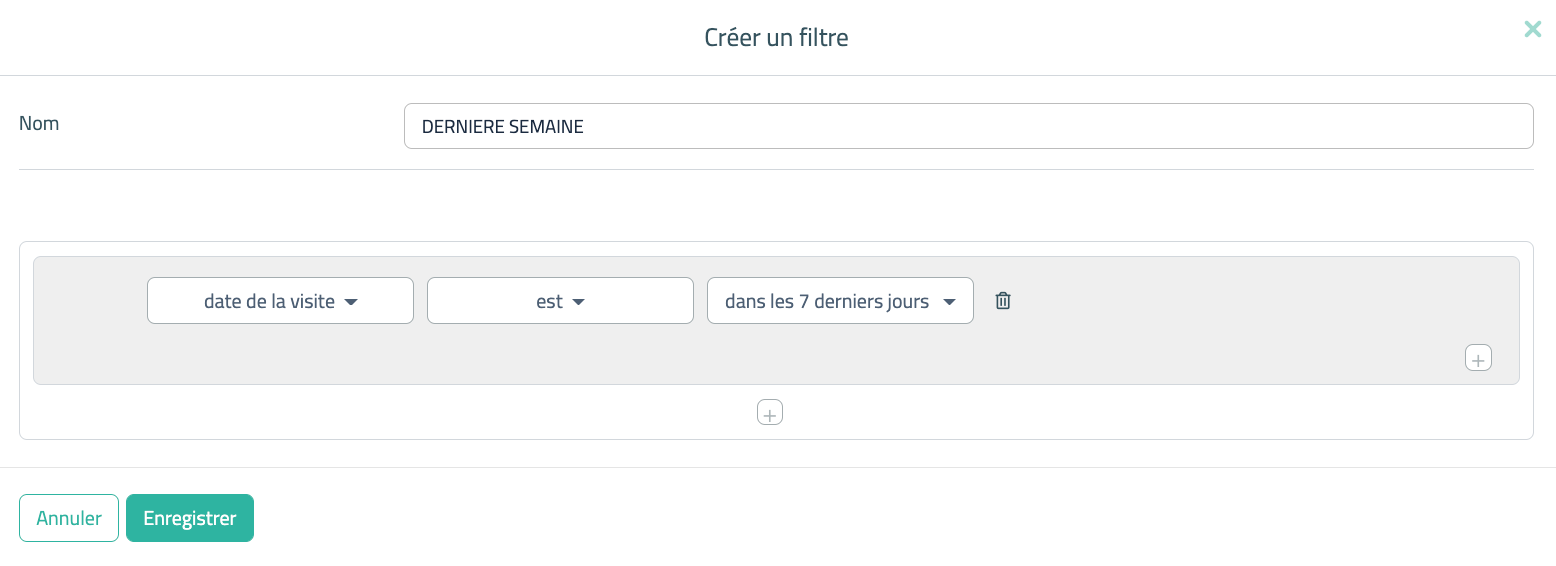The image size is (1556, 566).
Task: Click plus icon beneath the gray condition block
Action: (x=769, y=412)
